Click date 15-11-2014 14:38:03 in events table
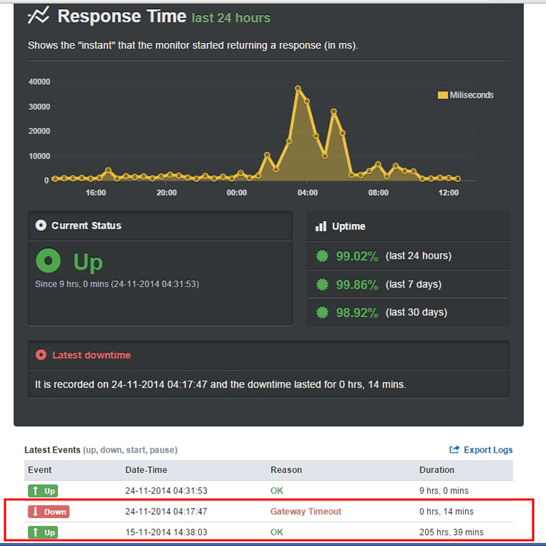This screenshot has width=546, height=546. [166, 532]
